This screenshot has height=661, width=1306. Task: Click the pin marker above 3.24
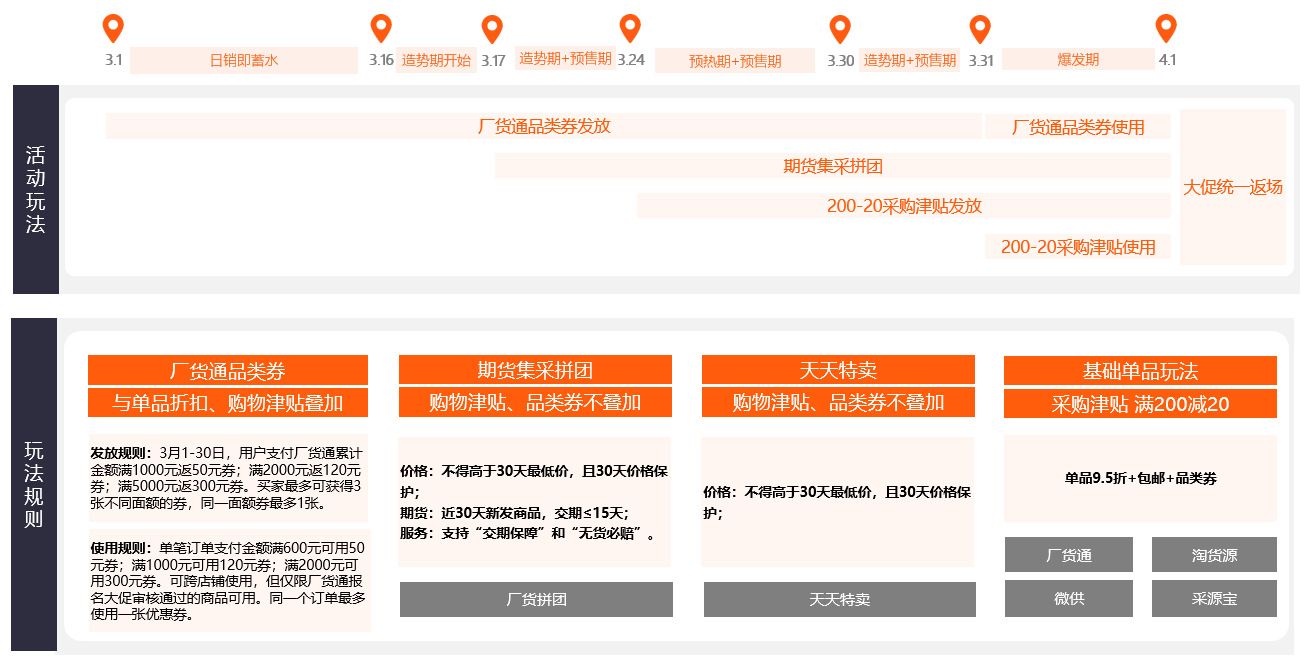click(x=629, y=29)
